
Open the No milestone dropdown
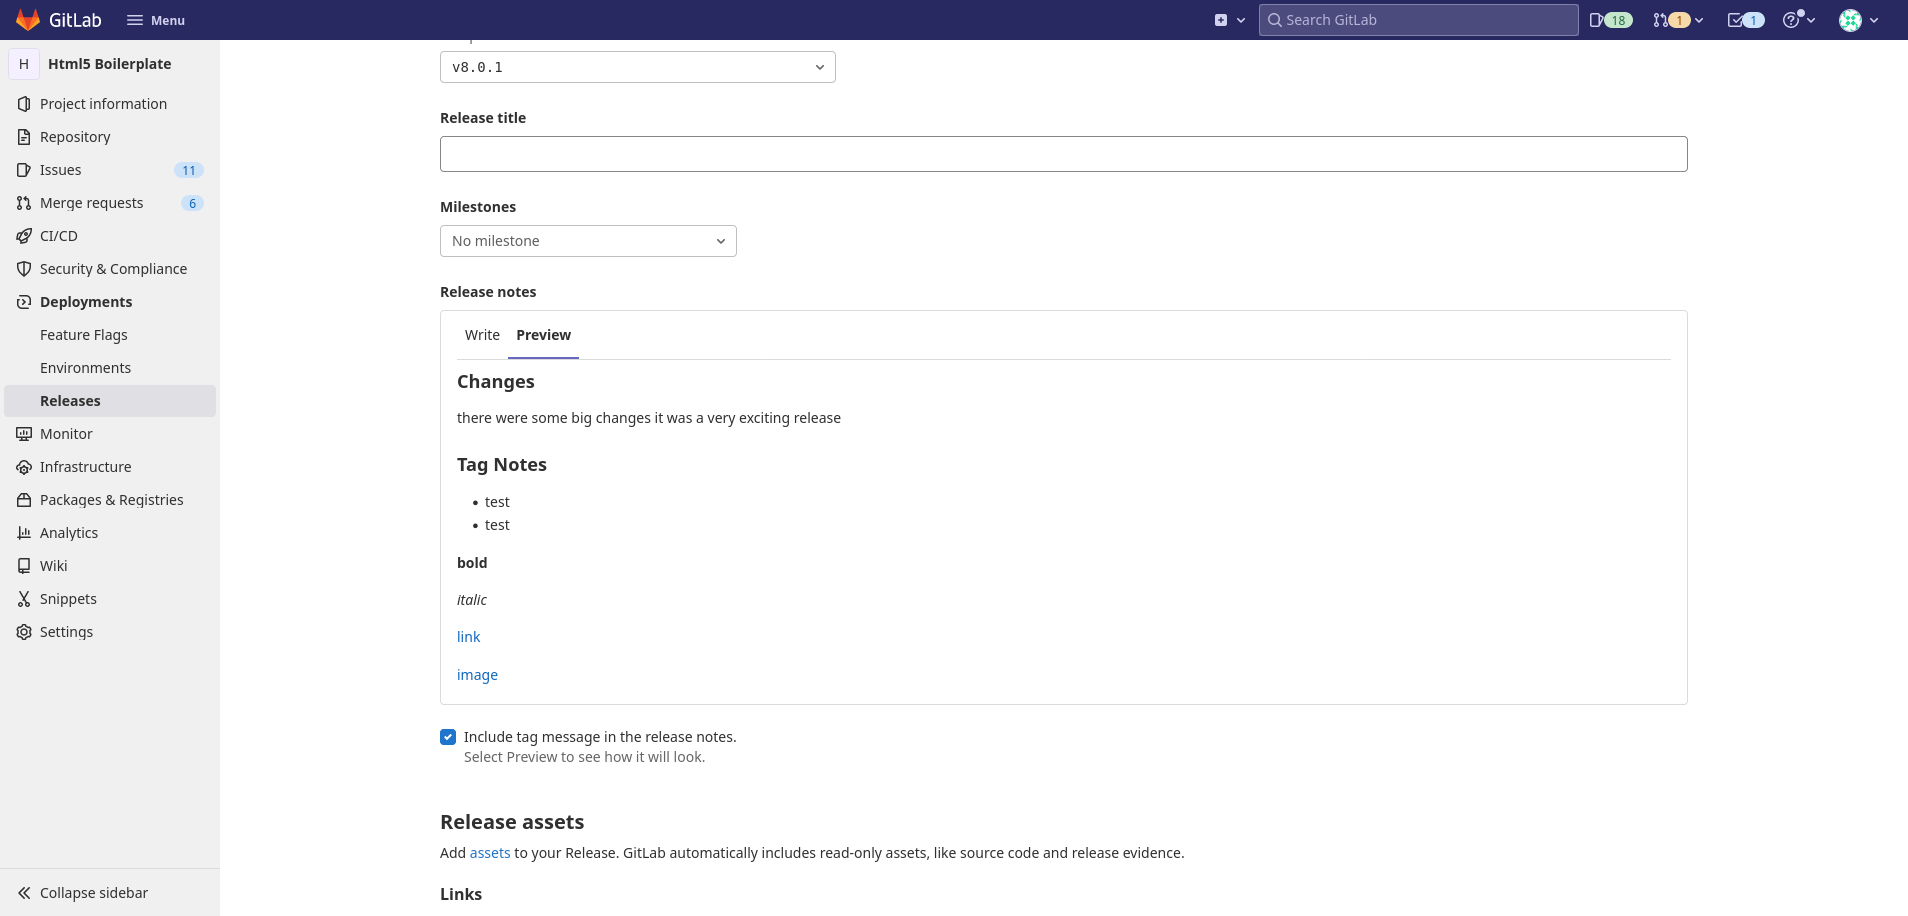point(588,240)
